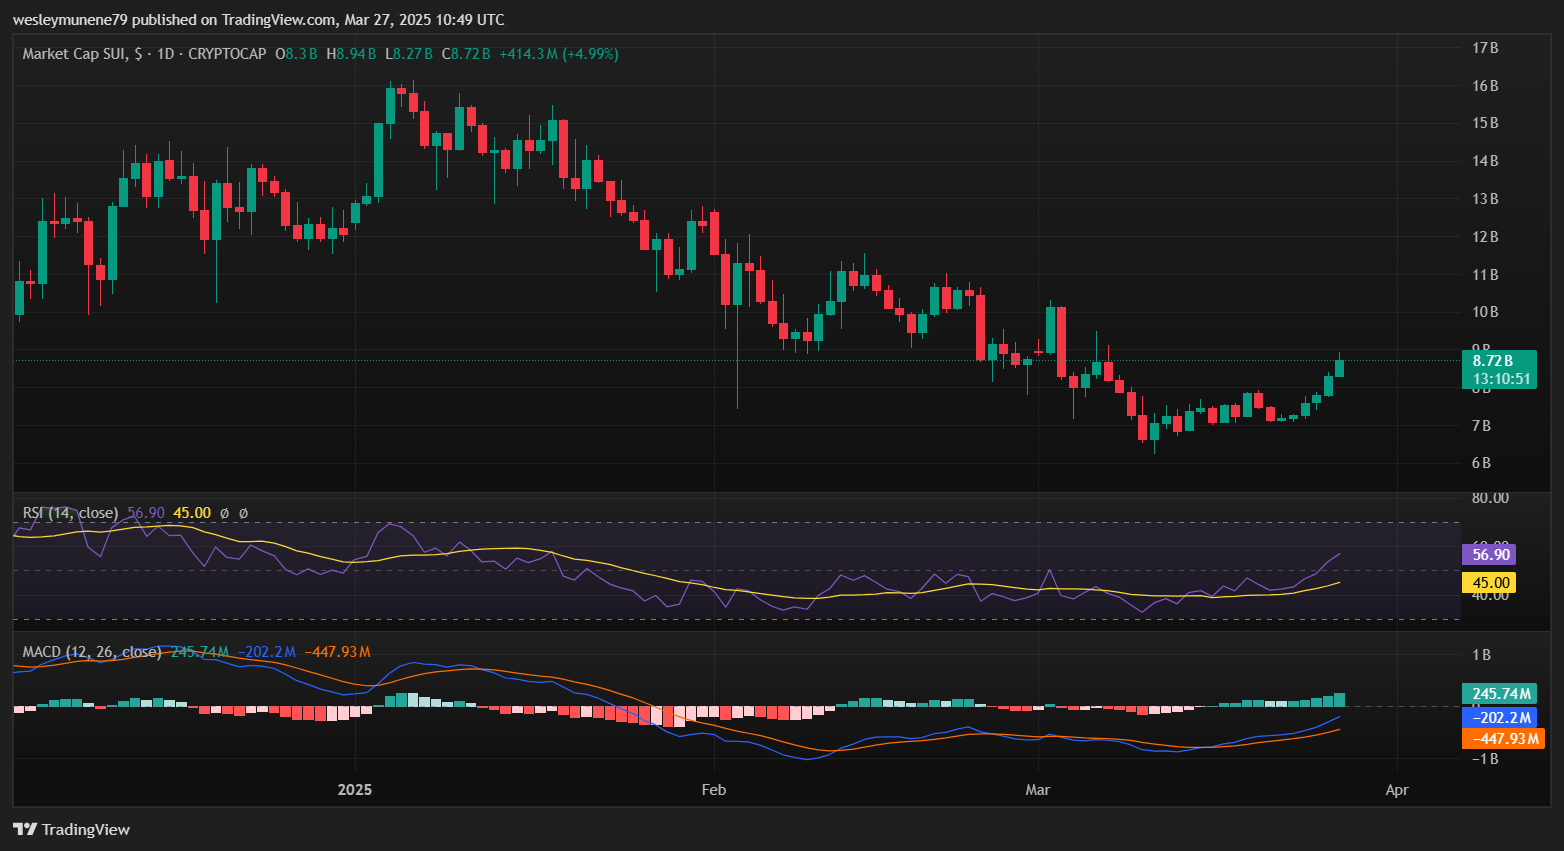Click the 16B level on price axis
1564x851 pixels.
point(1485,86)
